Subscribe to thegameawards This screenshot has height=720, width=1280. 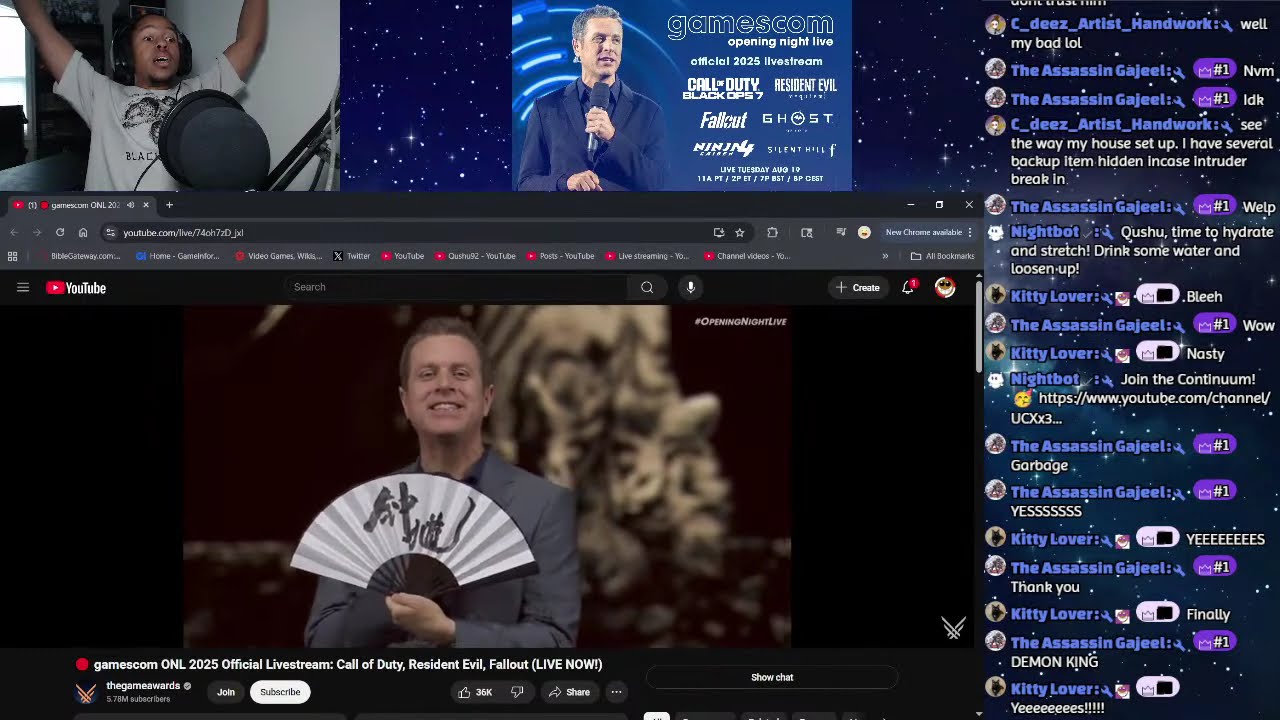(280, 692)
